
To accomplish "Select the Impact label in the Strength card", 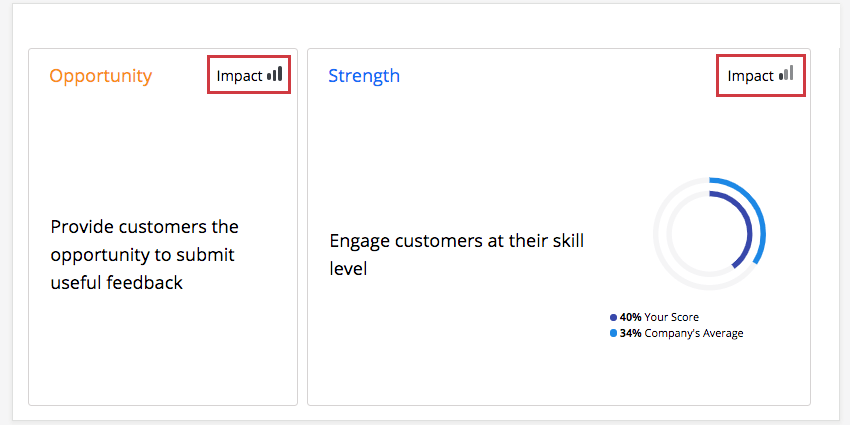I will tap(750, 76).
